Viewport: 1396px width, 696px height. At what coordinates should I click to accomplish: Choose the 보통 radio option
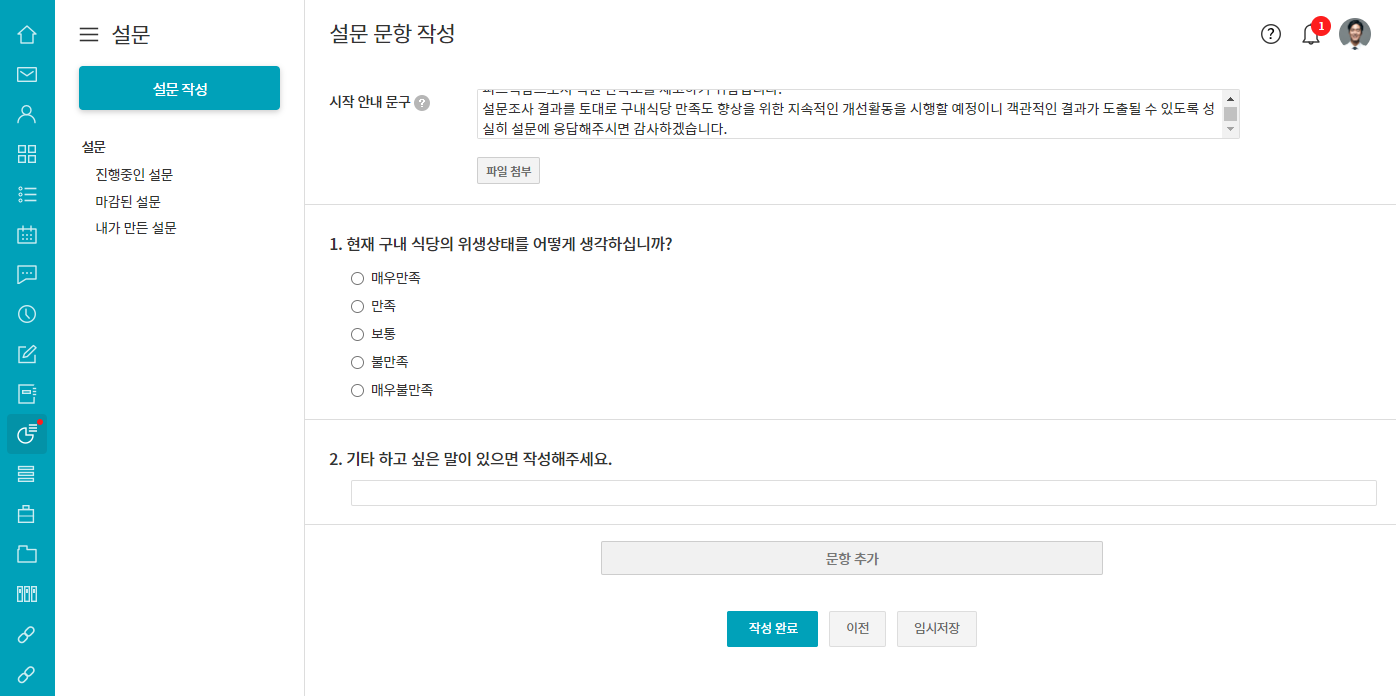(357, 334)
